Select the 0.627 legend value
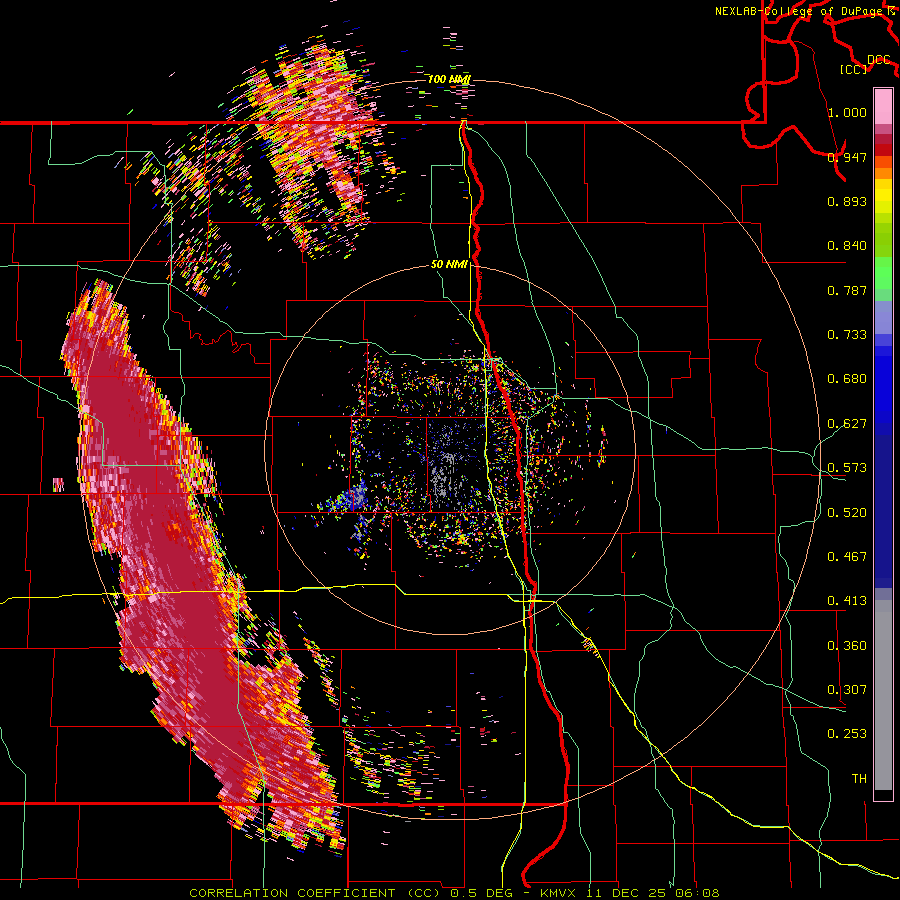 (x=847, y=423)
